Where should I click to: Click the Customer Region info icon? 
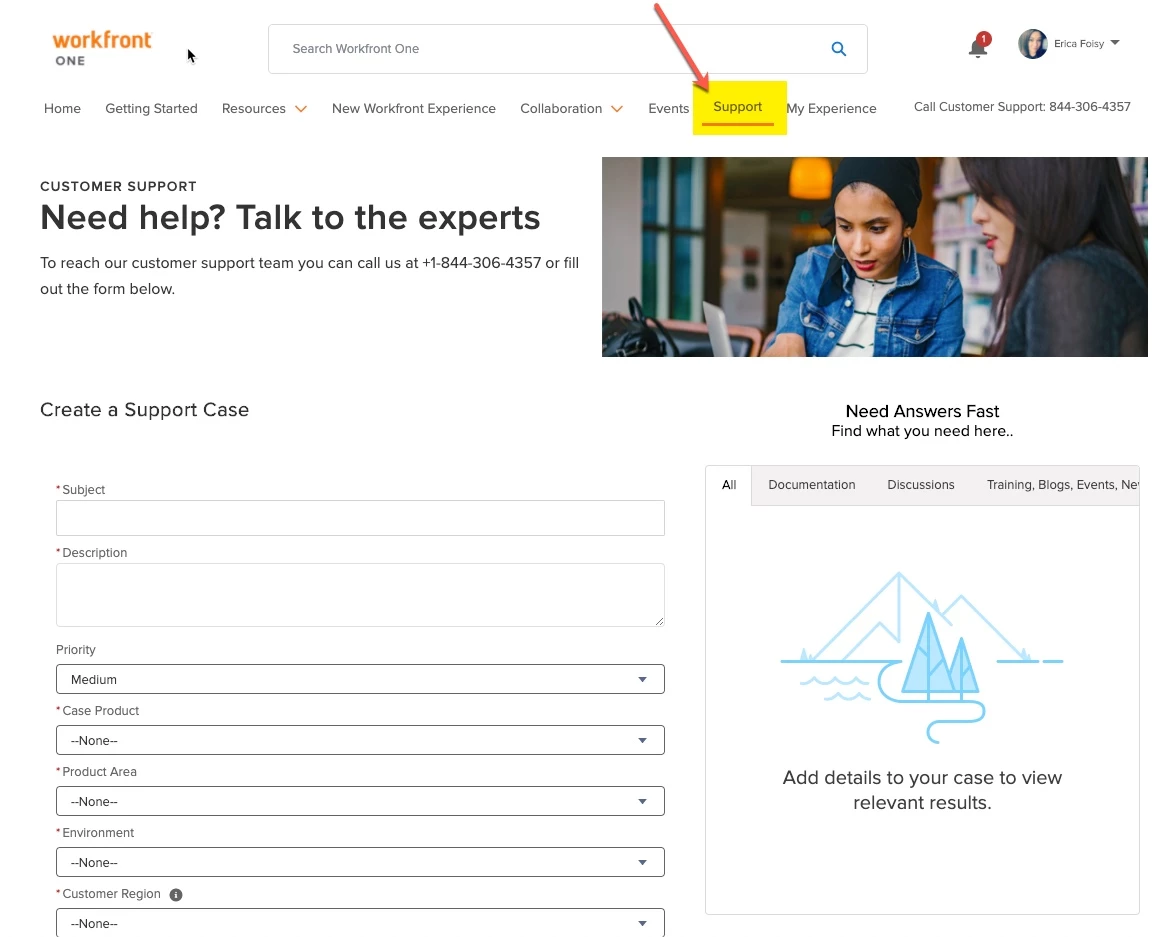[x=176, y=894]
